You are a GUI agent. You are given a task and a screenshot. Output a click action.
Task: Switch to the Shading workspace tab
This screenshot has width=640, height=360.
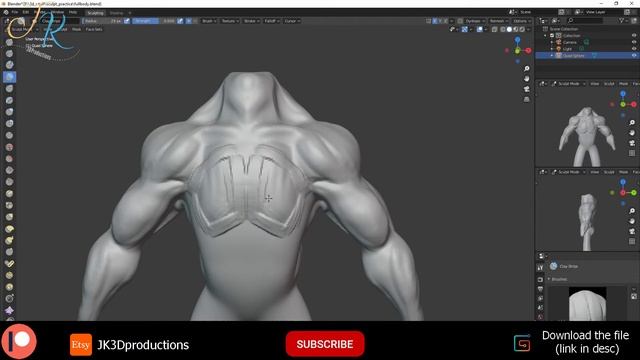point(116,13)
